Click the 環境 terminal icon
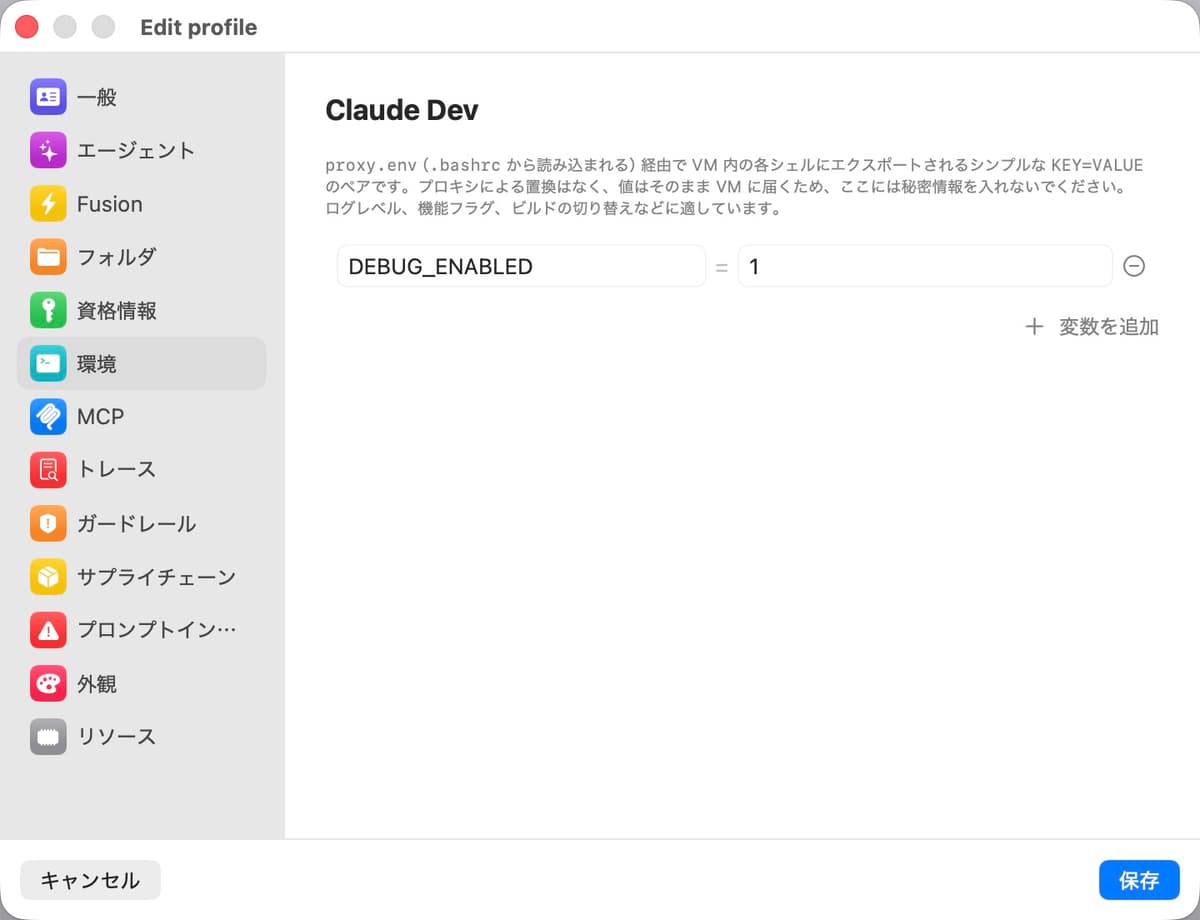Viewport: 1200px width, 920px height. coord(48,364)
